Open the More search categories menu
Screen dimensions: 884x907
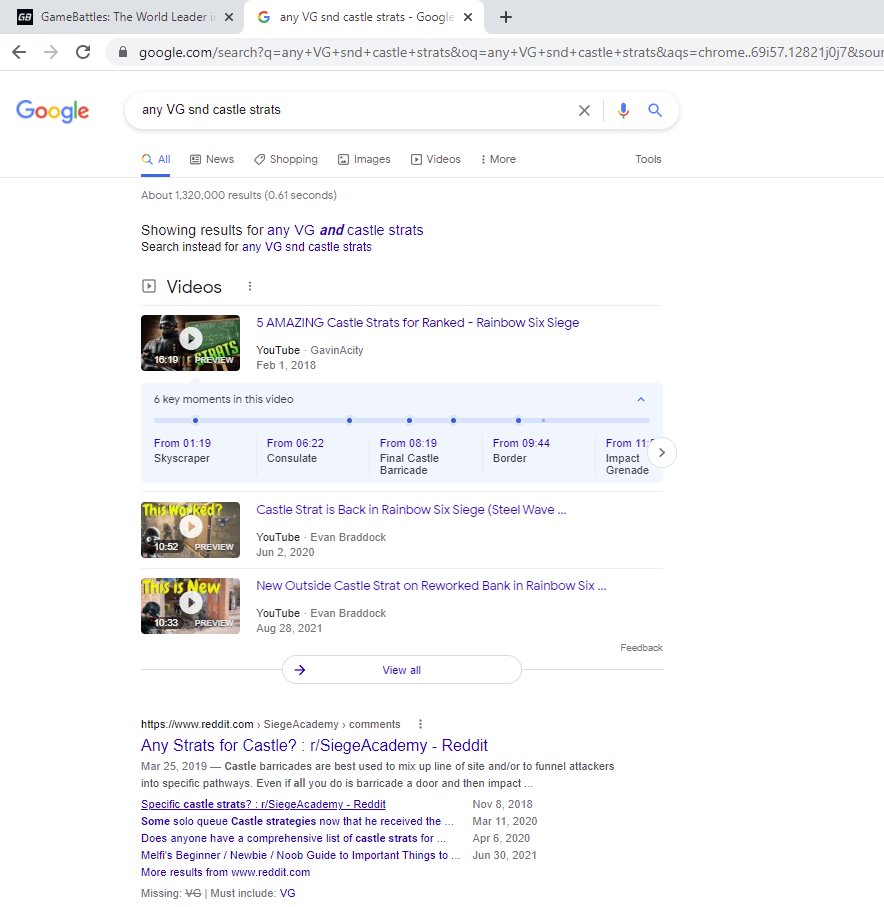(x=498, y=160)
